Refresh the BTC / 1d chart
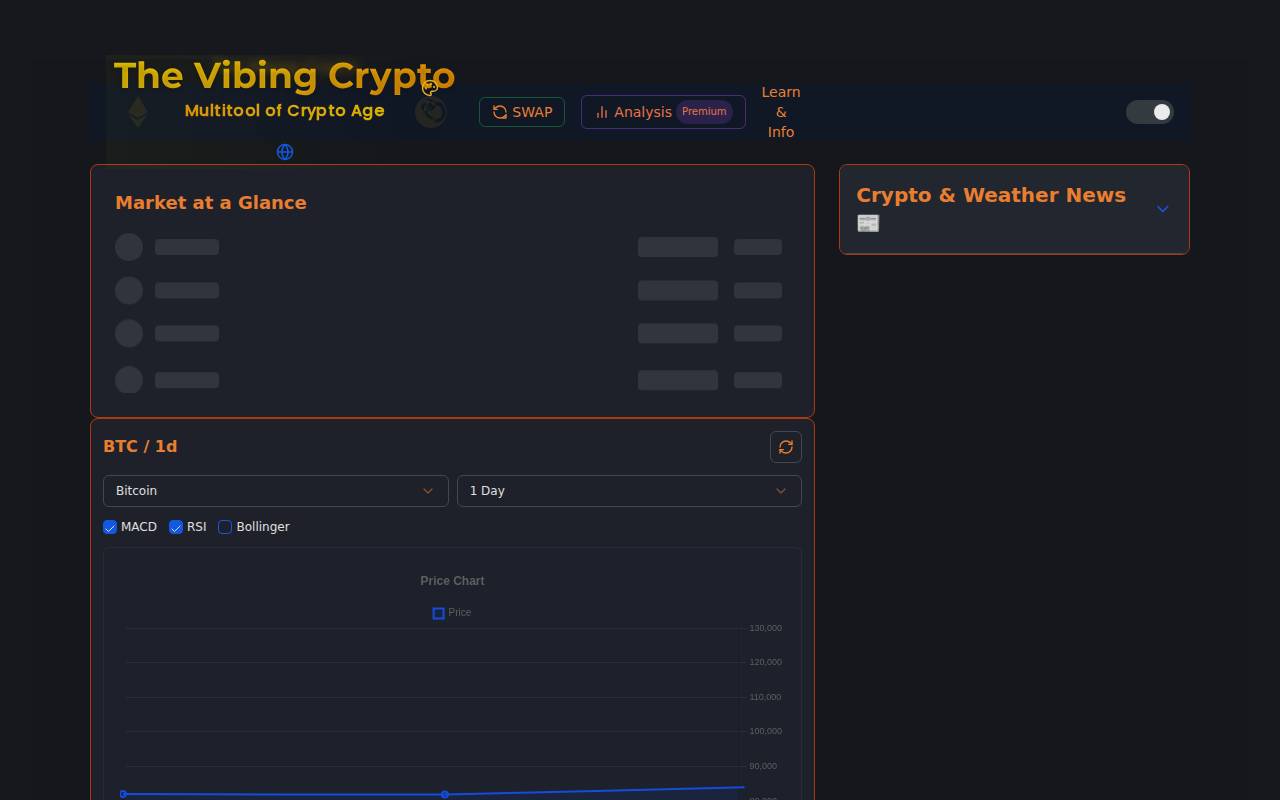This screenshot has width=1280, height=800. pos(786,447)
